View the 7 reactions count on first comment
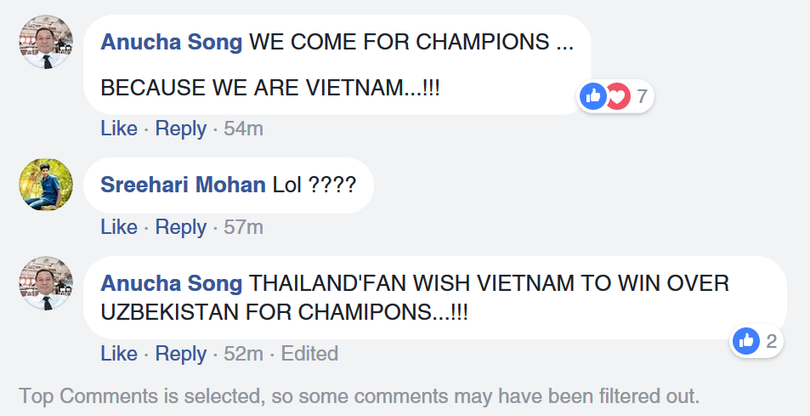 (641, 97)
